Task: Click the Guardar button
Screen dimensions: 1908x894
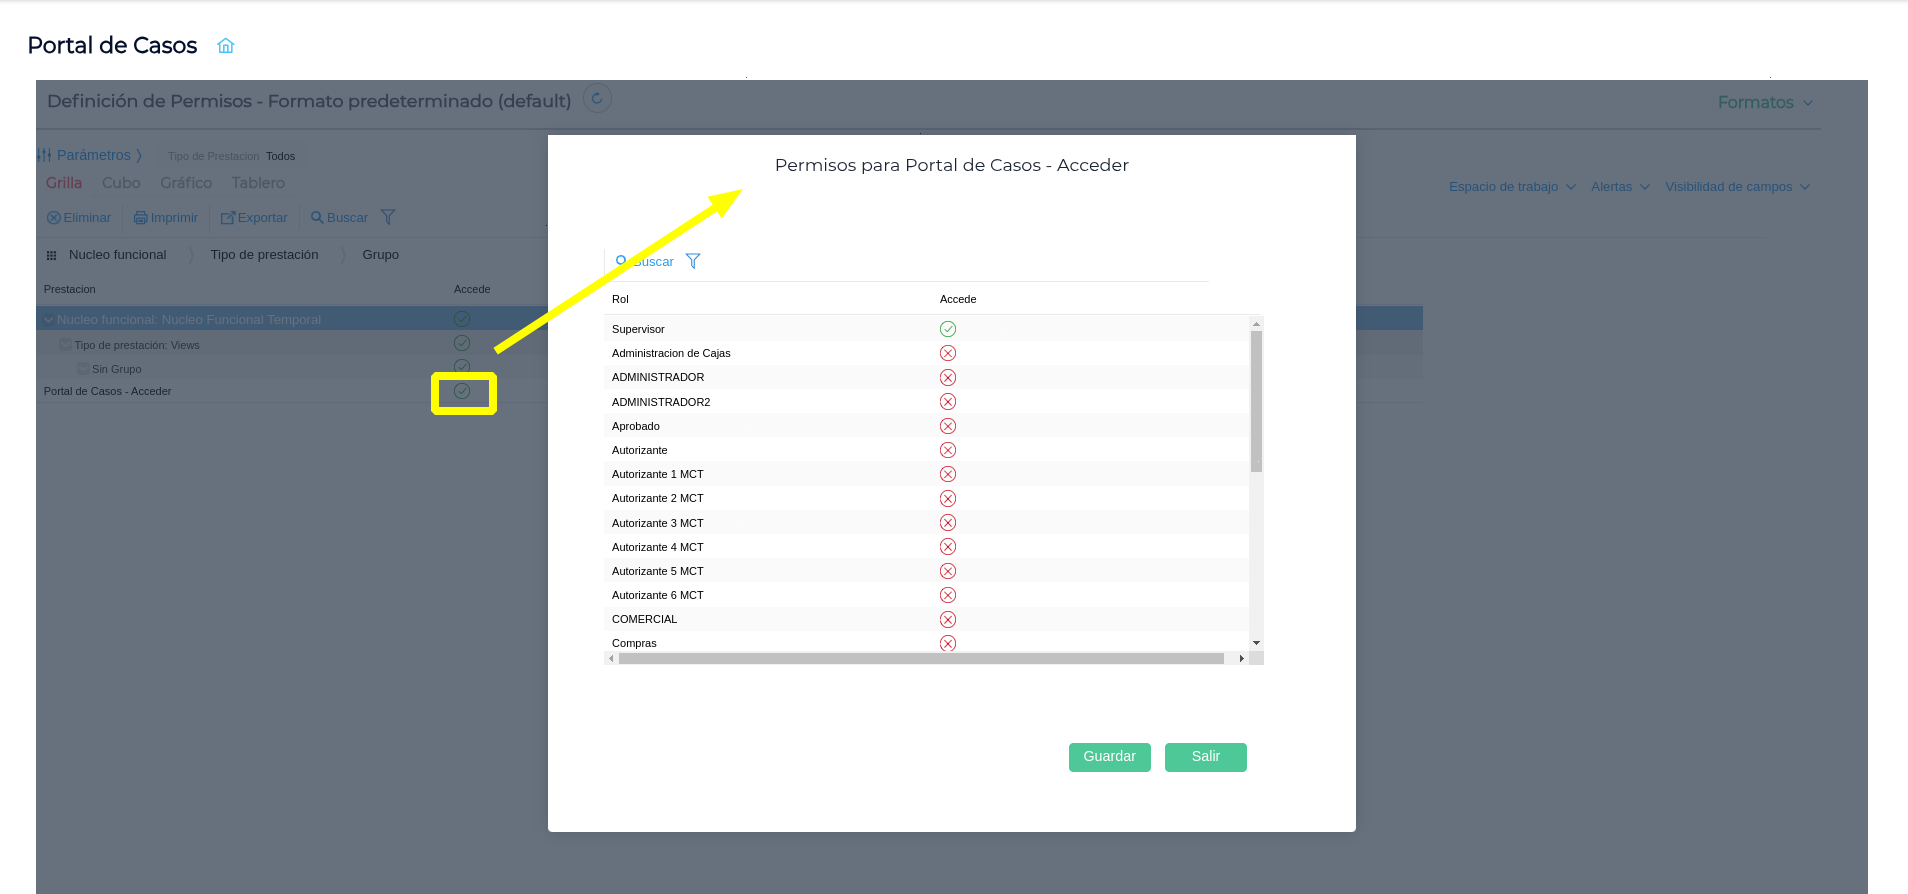Action: click(1109, 757)
